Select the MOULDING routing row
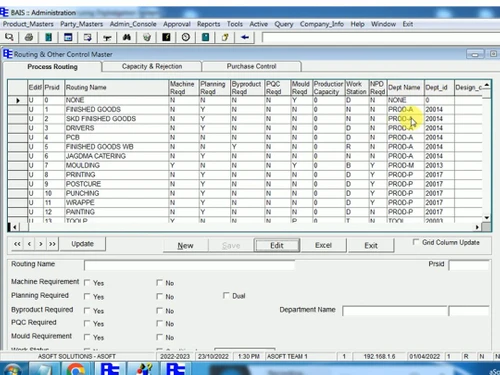The image size is (500, 375). pos(245,166)
